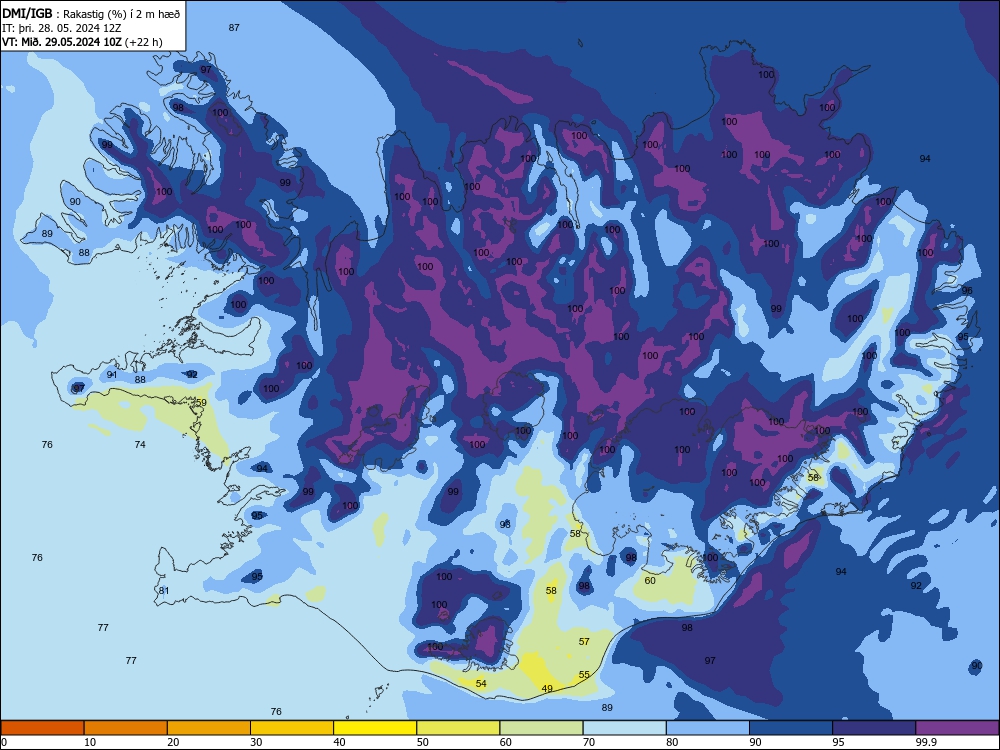This screenshot has width=1000, height=750.
Task: Pick the 20–30 light orange legend swatch
Action: click(x=209, y=728)
